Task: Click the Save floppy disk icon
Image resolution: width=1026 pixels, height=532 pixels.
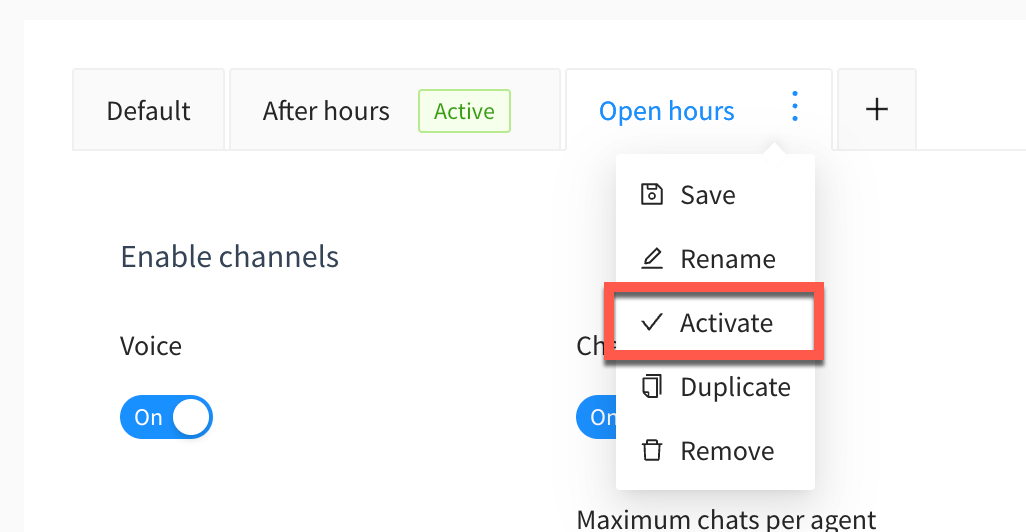Action: (x=651, y=194)
